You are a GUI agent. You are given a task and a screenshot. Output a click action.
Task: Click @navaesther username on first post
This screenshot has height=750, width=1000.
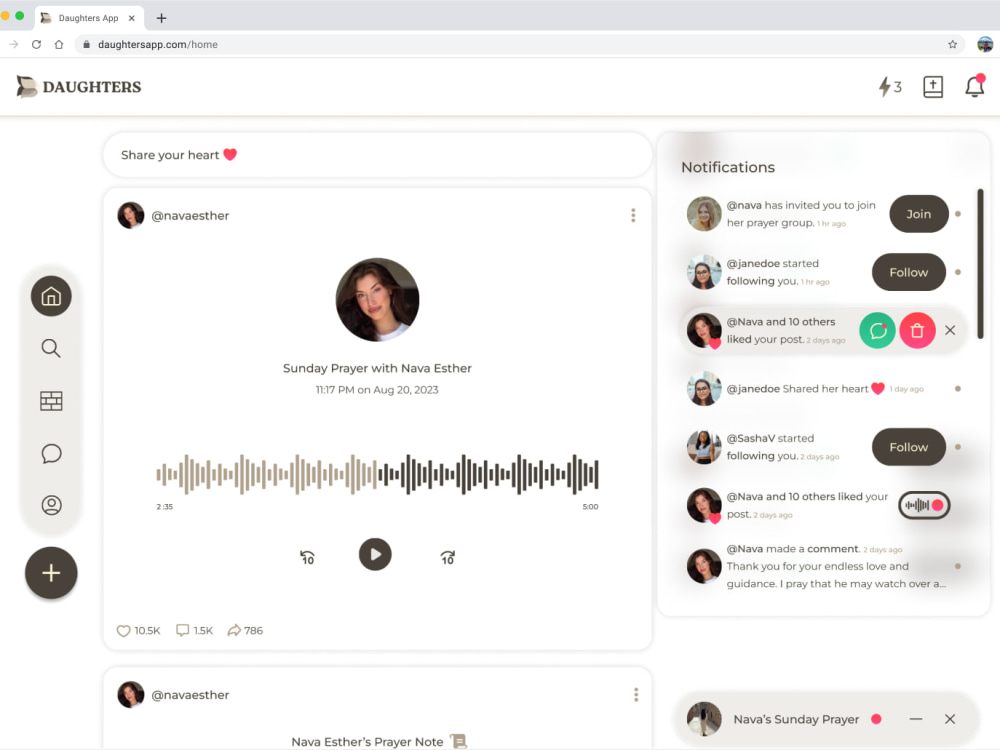pos(190,216)
